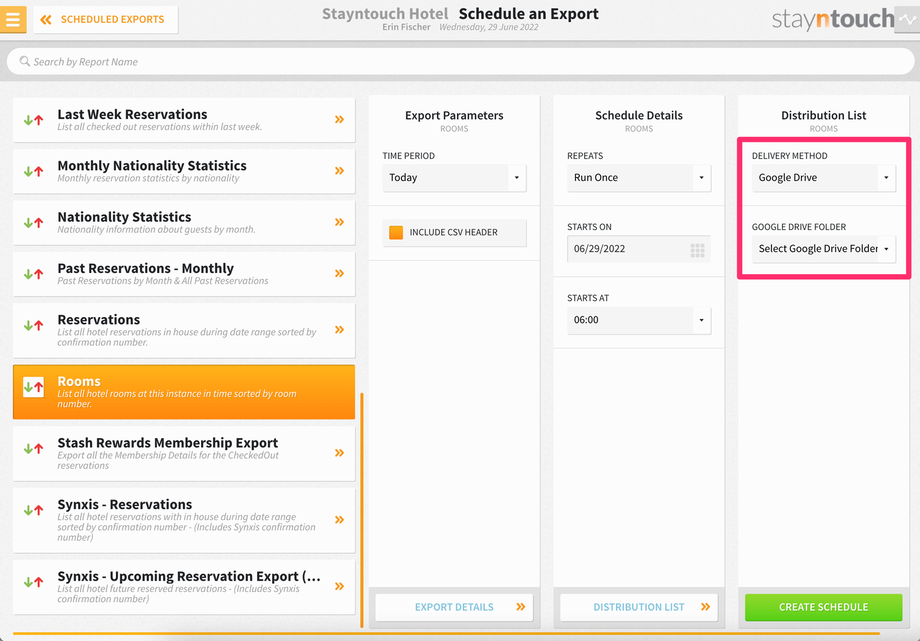Click export arrows icon for Stash Rewards Membership
Image resolution: width=920 pixels, height=641 pixels.
(33, 448)
